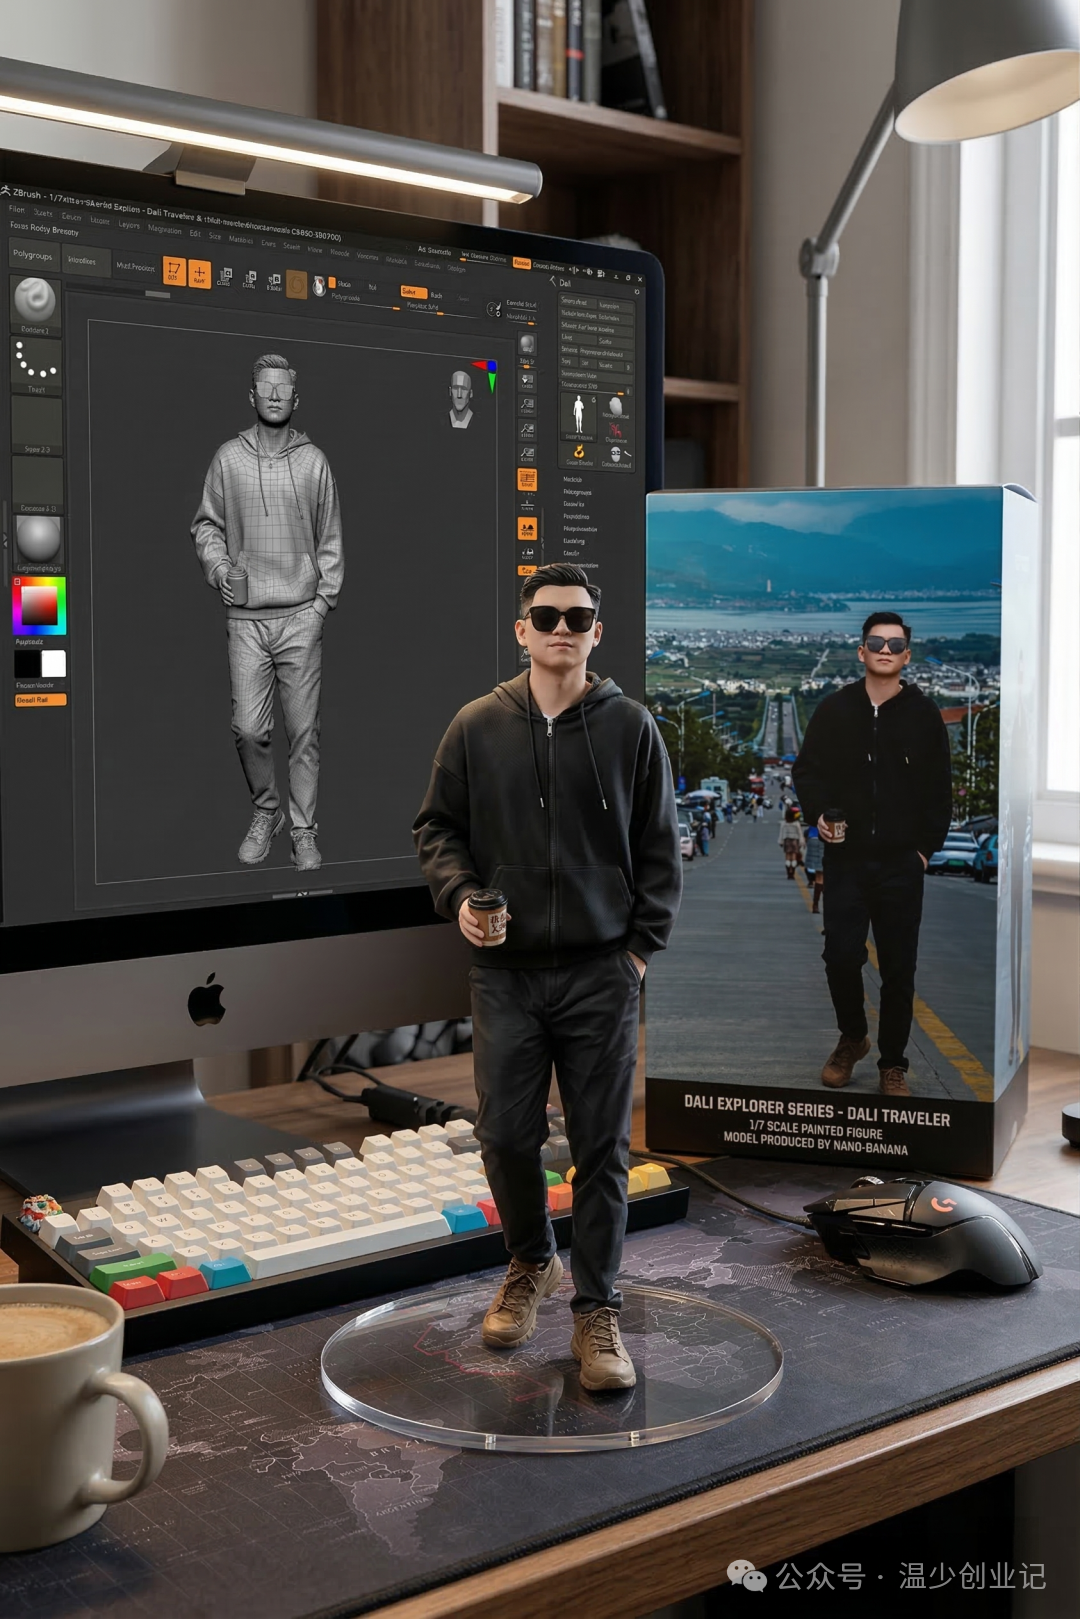Click the orange flame tool icon
Screen dimensions: 1080x1619
tap(578, 451)
